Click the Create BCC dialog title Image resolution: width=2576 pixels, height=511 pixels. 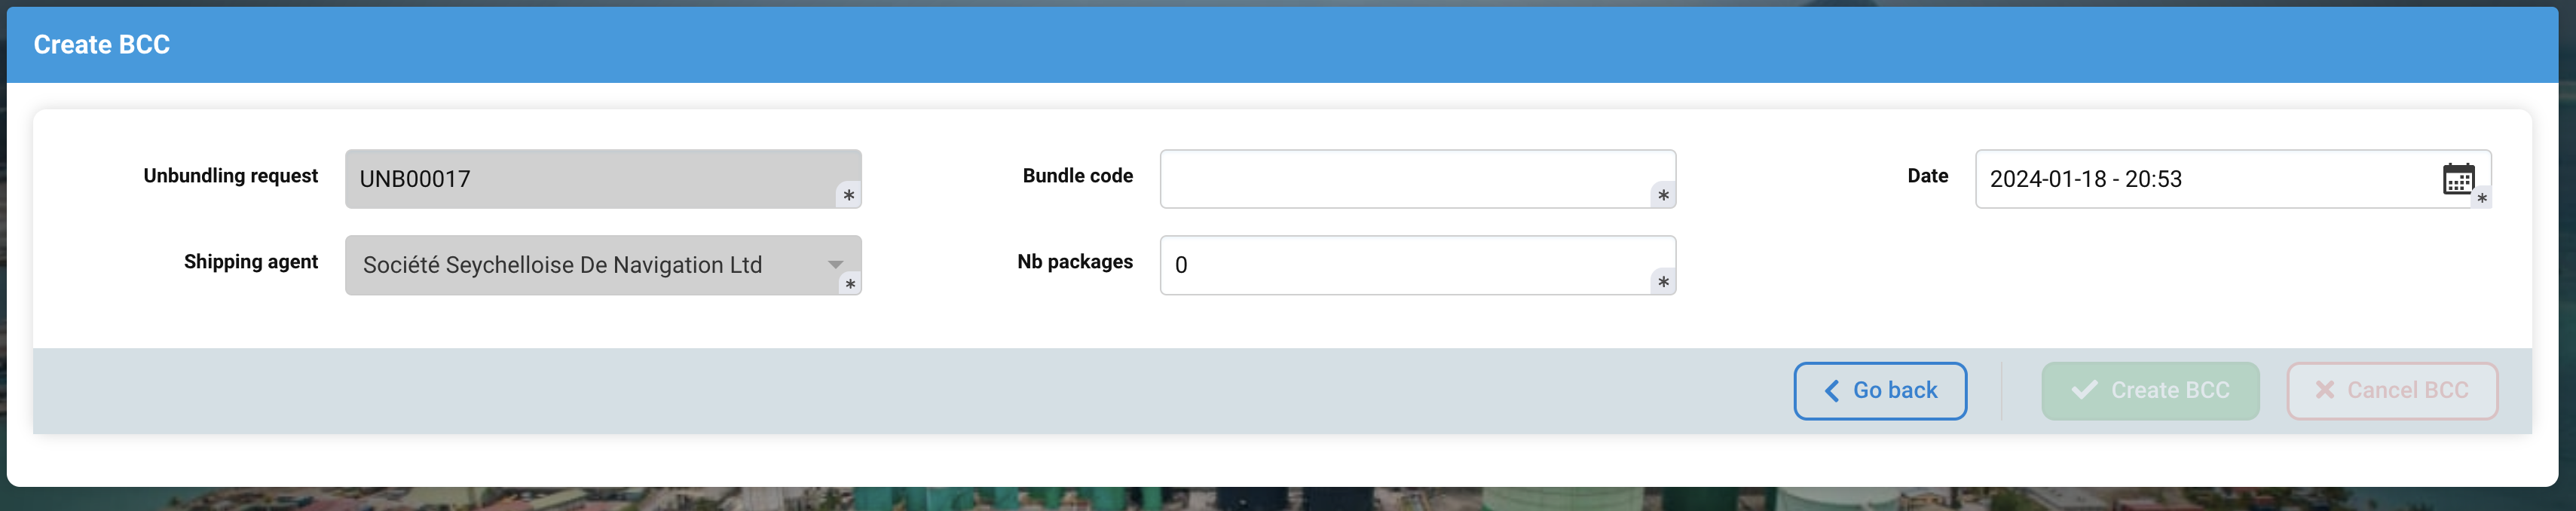(x=102, y=45)
